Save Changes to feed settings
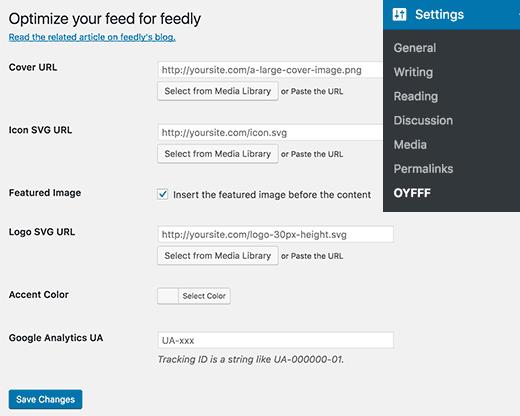This screenshot has width=520, height=416. point(45,399)
